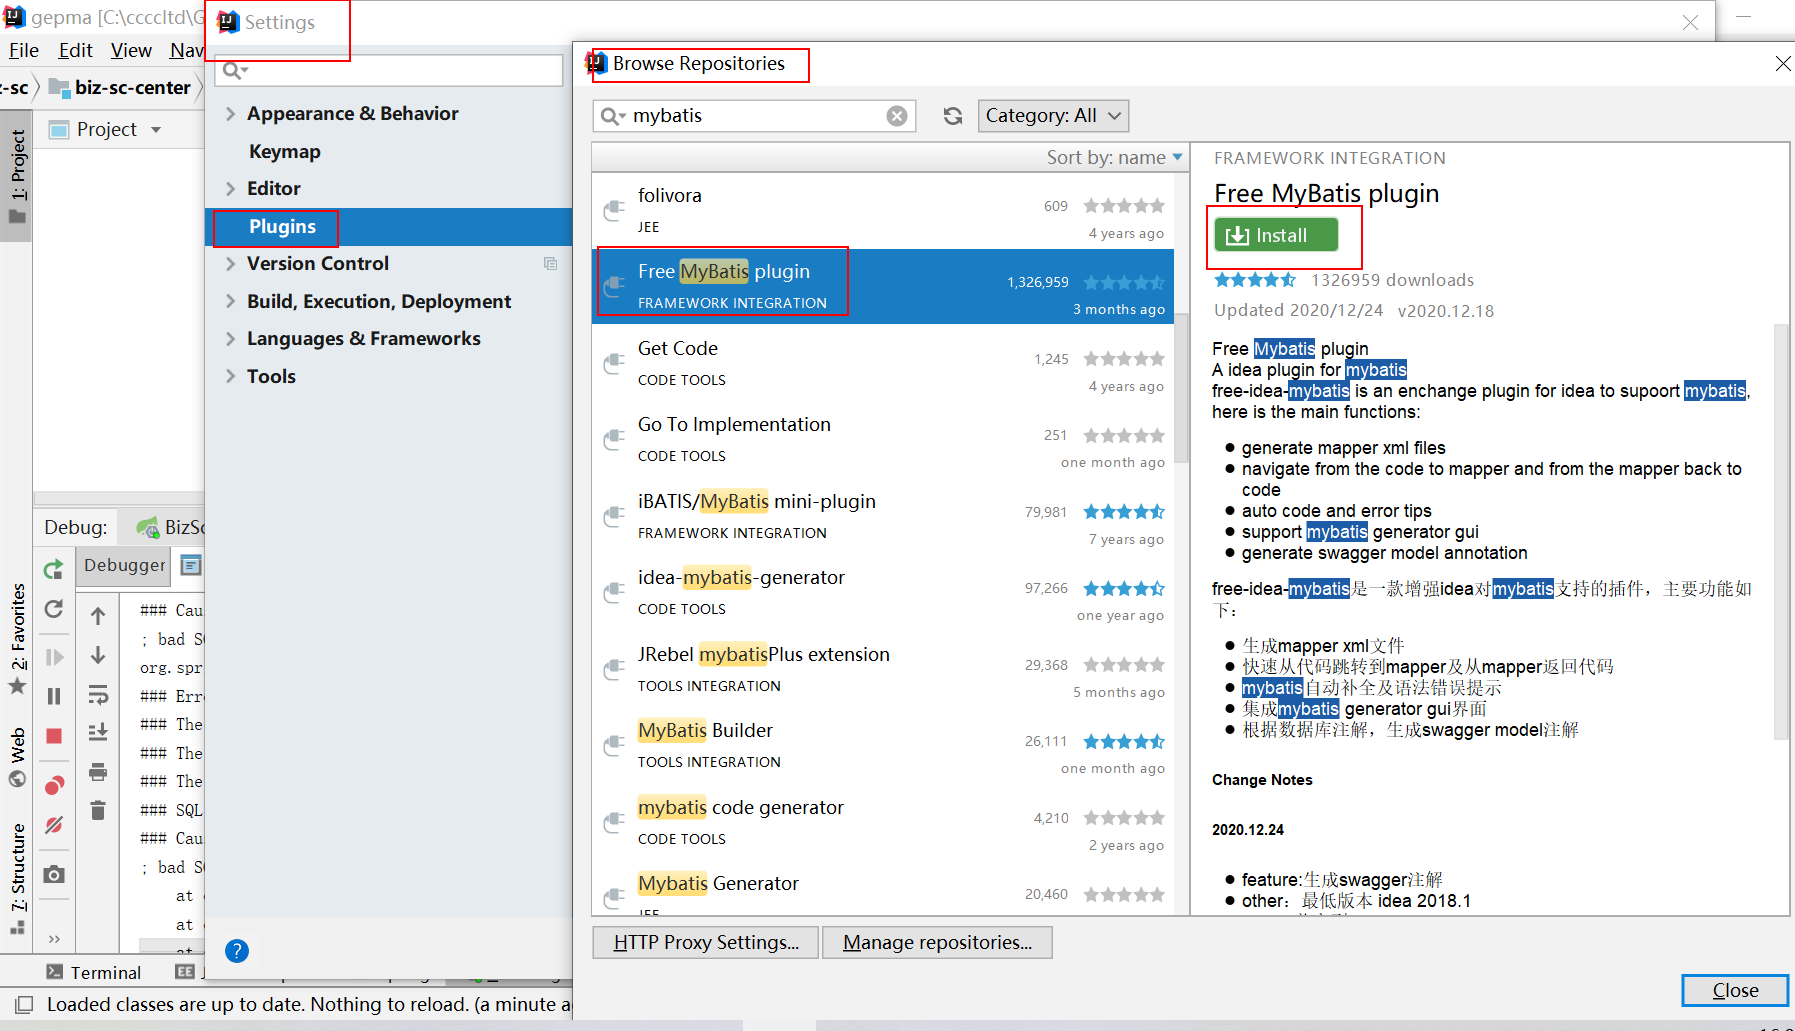Select MyBatis Builder plugin row
Image resolution: width=1795 pixels, height=1031 pixels.
[883, 746]
